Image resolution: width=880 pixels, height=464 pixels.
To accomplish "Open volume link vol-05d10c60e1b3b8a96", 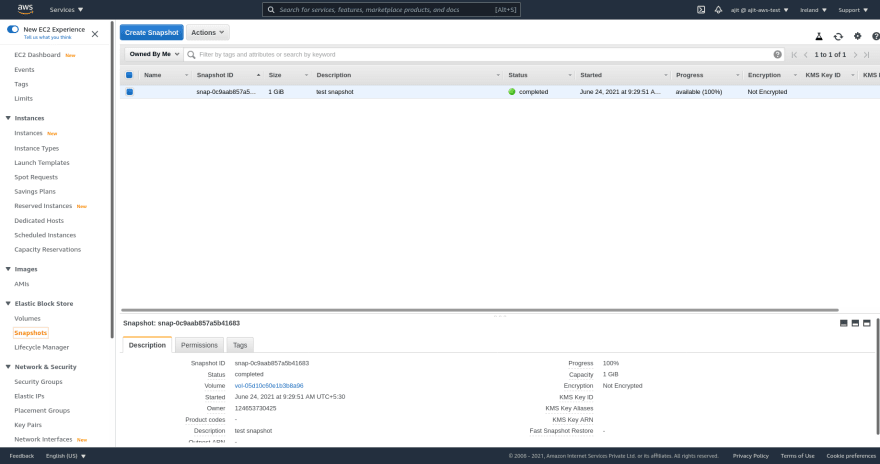I will coord(269,385).
